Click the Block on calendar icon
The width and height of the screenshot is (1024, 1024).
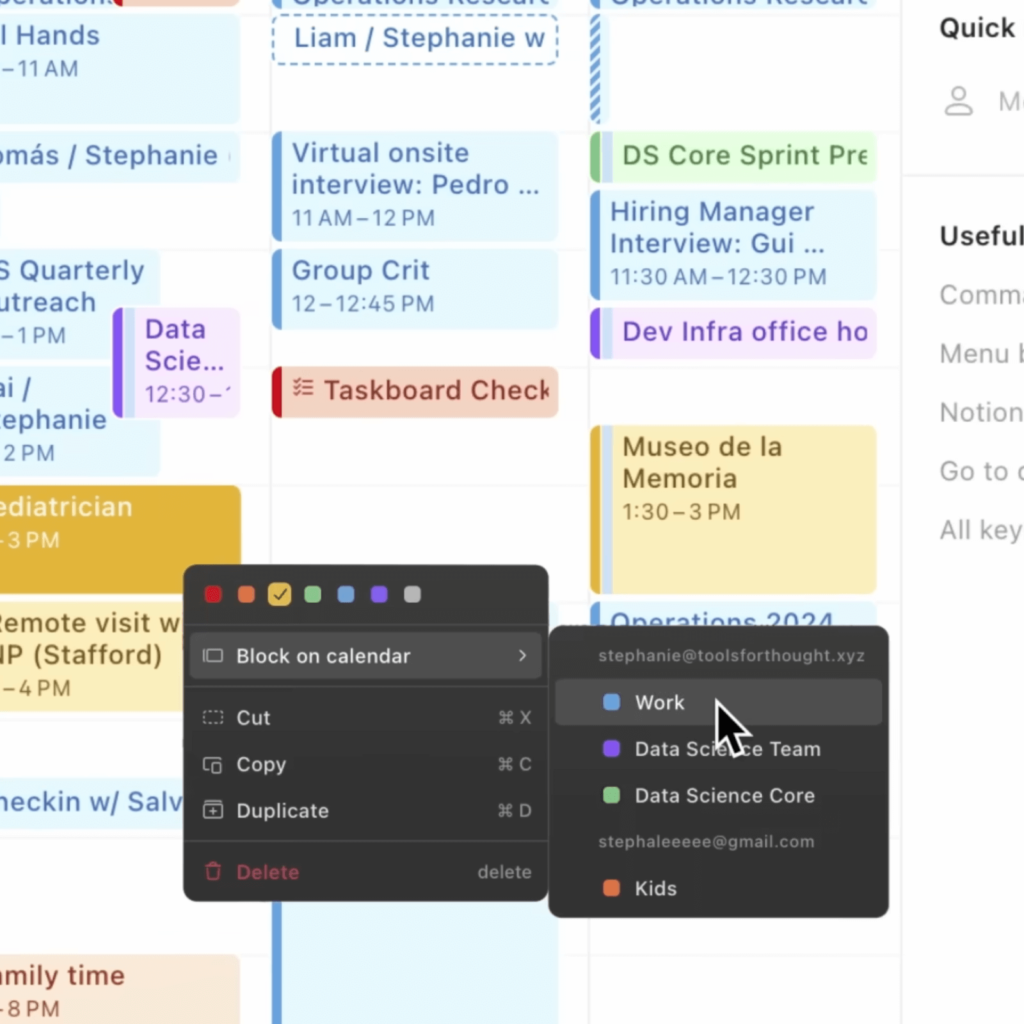point(213,656)
